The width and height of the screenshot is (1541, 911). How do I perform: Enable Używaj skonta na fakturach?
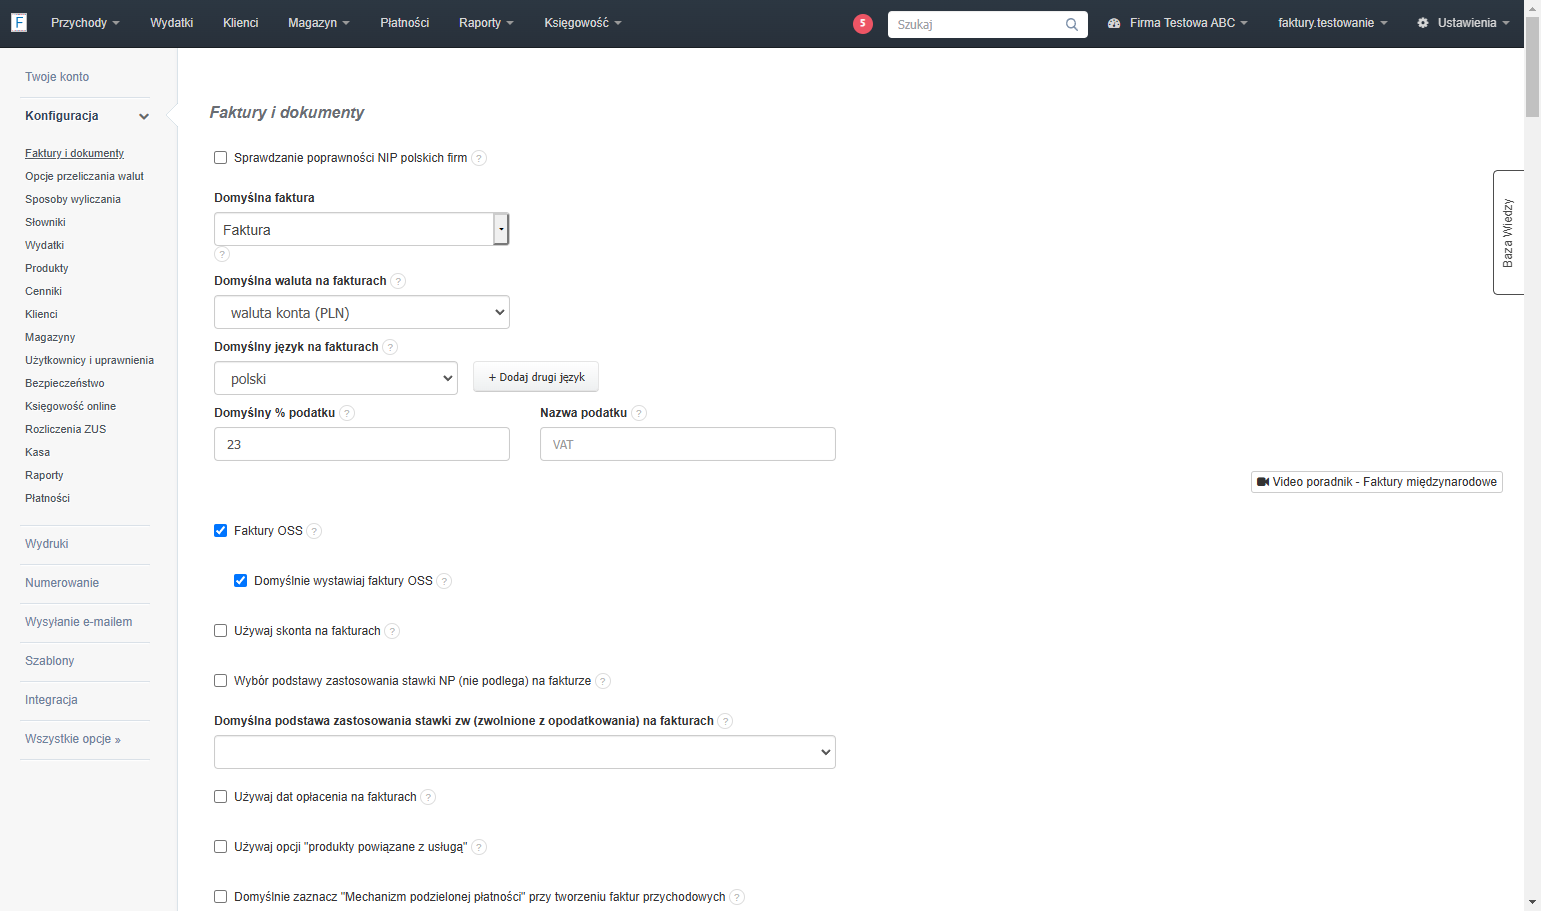point(221,631)
